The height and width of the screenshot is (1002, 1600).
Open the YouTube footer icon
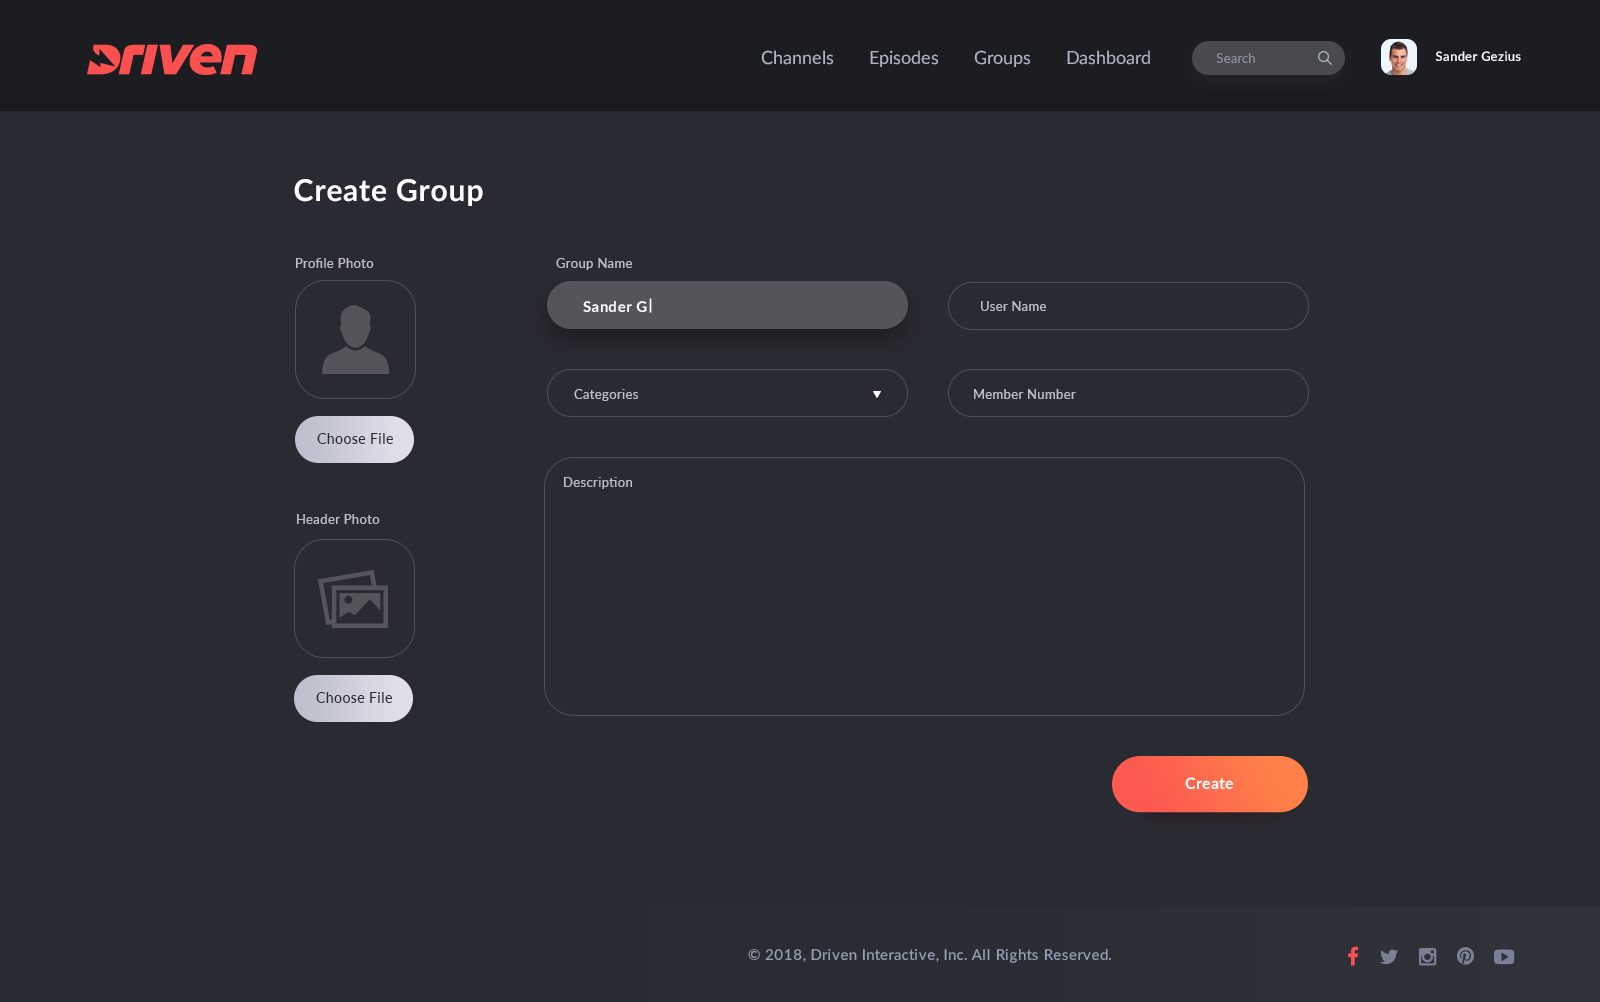tap(1504, 957)
